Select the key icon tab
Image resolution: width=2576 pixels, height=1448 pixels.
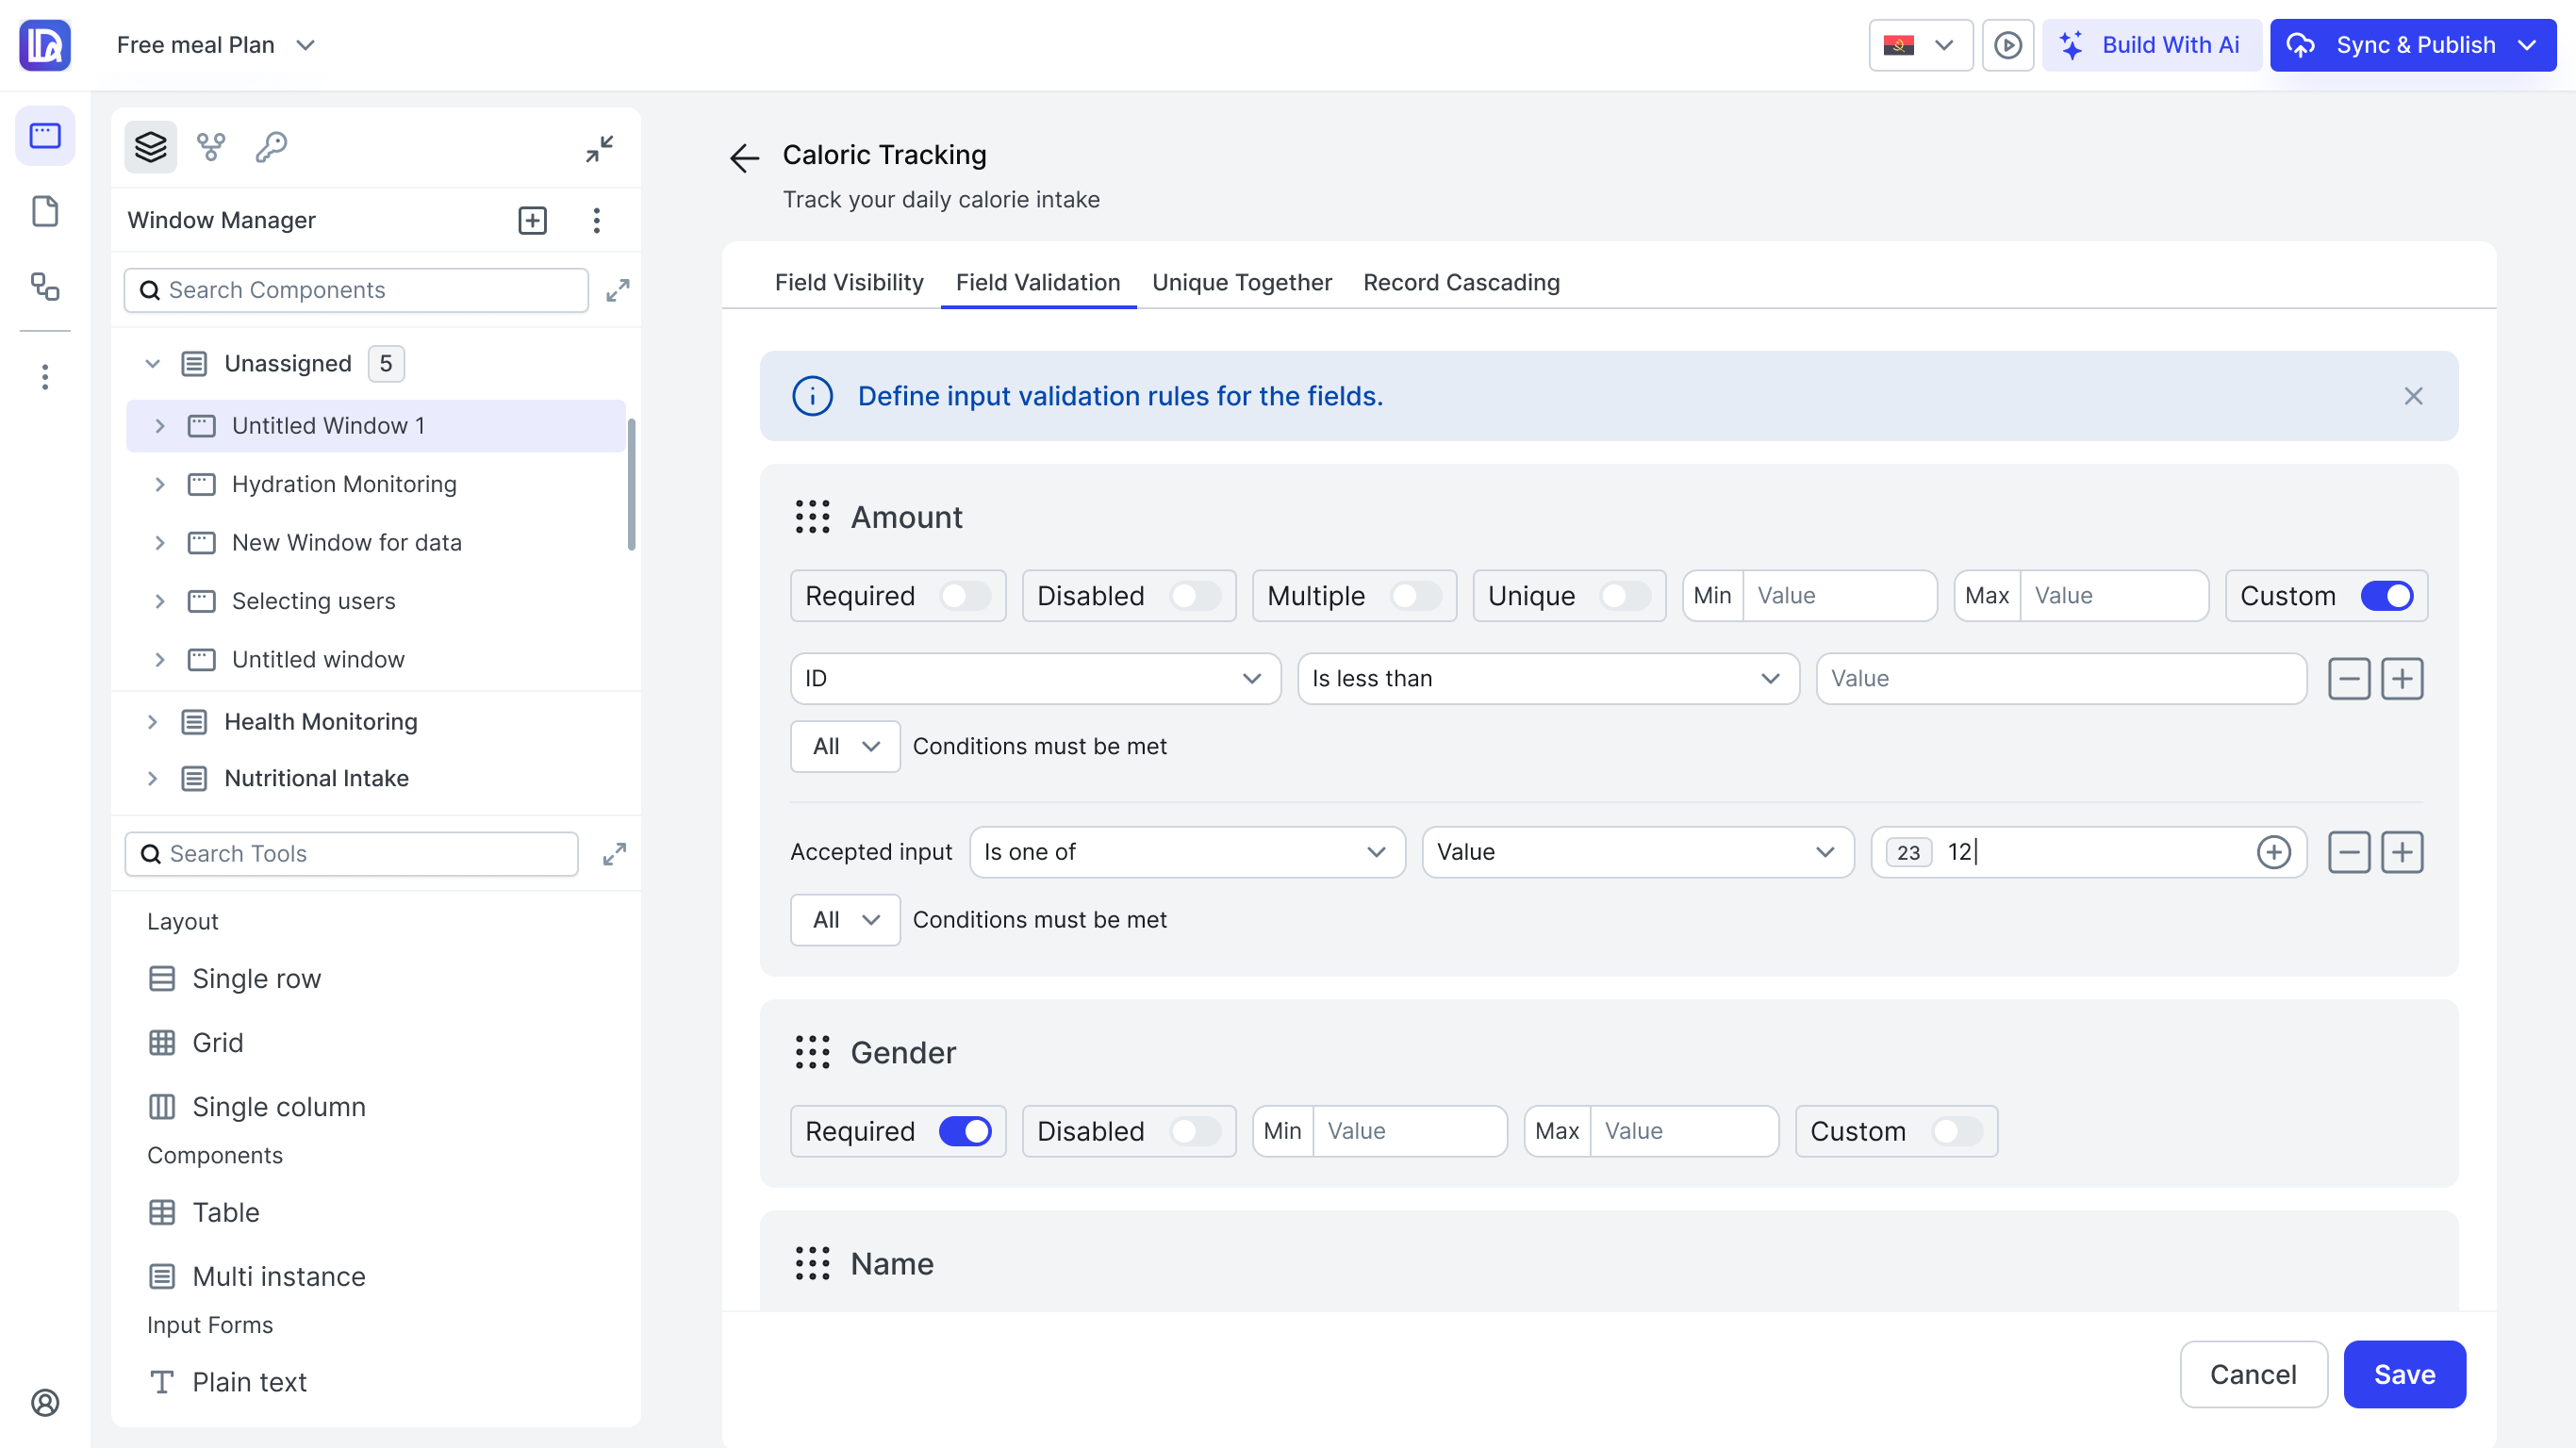click(x=271, y=147)
